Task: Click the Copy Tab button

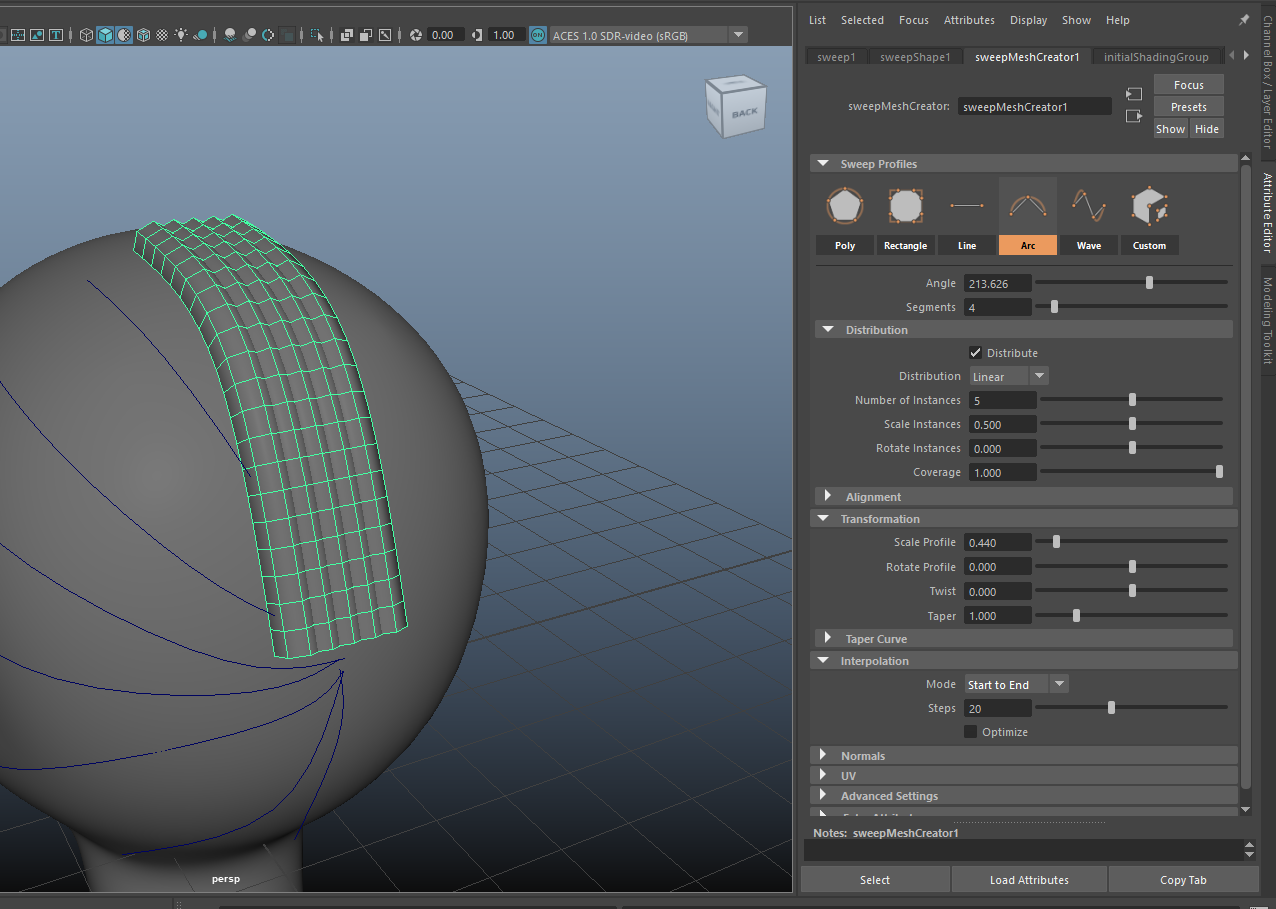Action: pyautogui.click(x=1183, y=880)
